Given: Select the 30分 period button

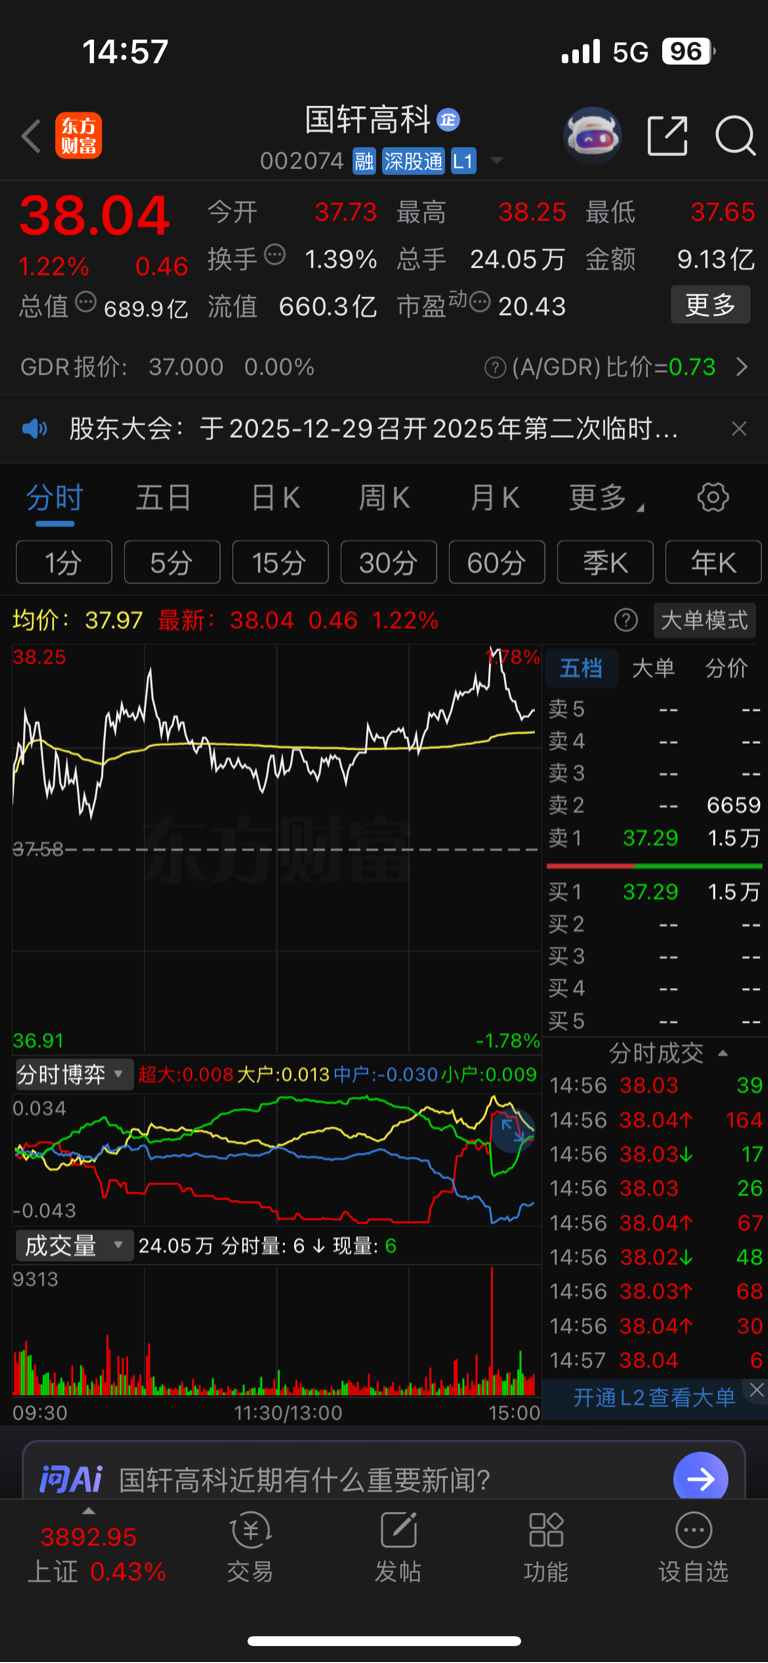Looking at the screenshot, I should (x=389, y=562).
